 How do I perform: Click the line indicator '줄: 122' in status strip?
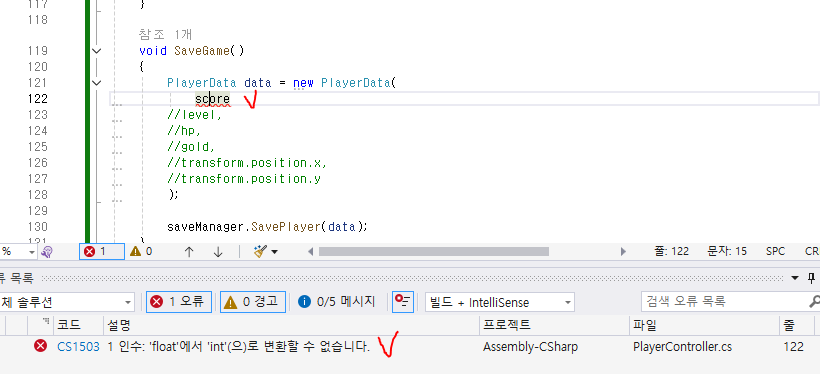(671, 252)
